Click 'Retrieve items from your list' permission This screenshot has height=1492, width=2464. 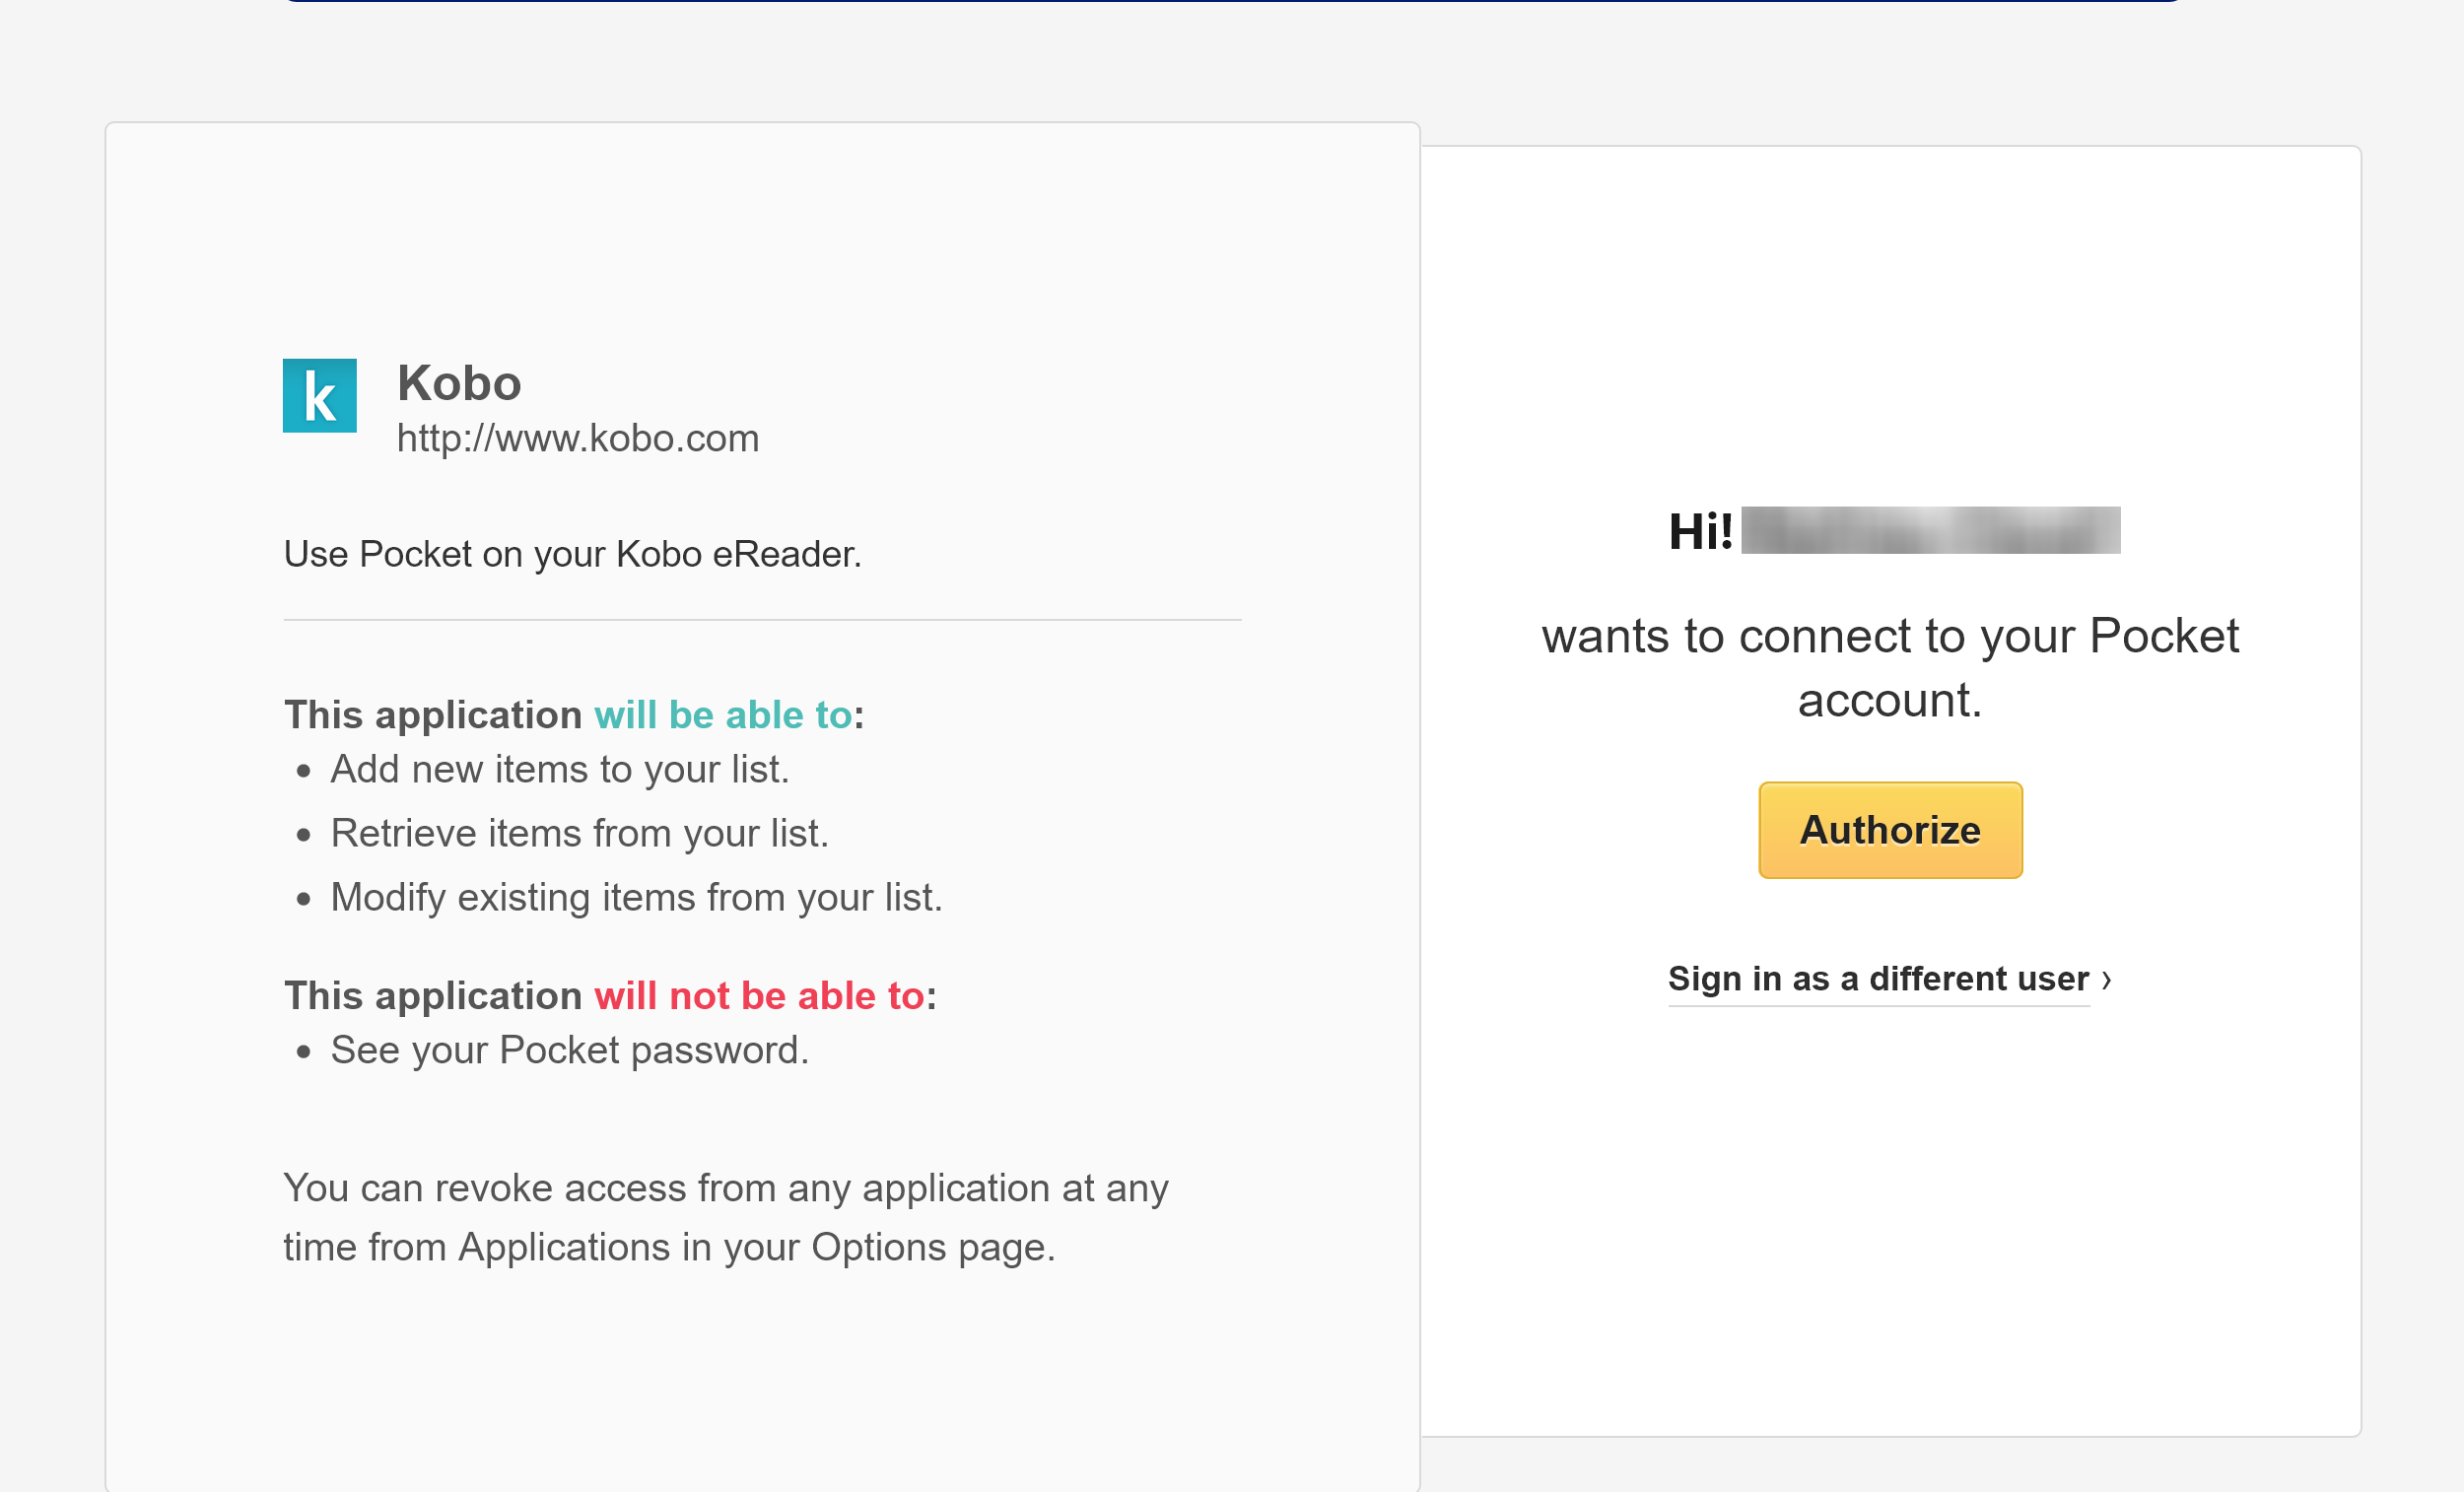pyautogui.click(x=579, y=834)
